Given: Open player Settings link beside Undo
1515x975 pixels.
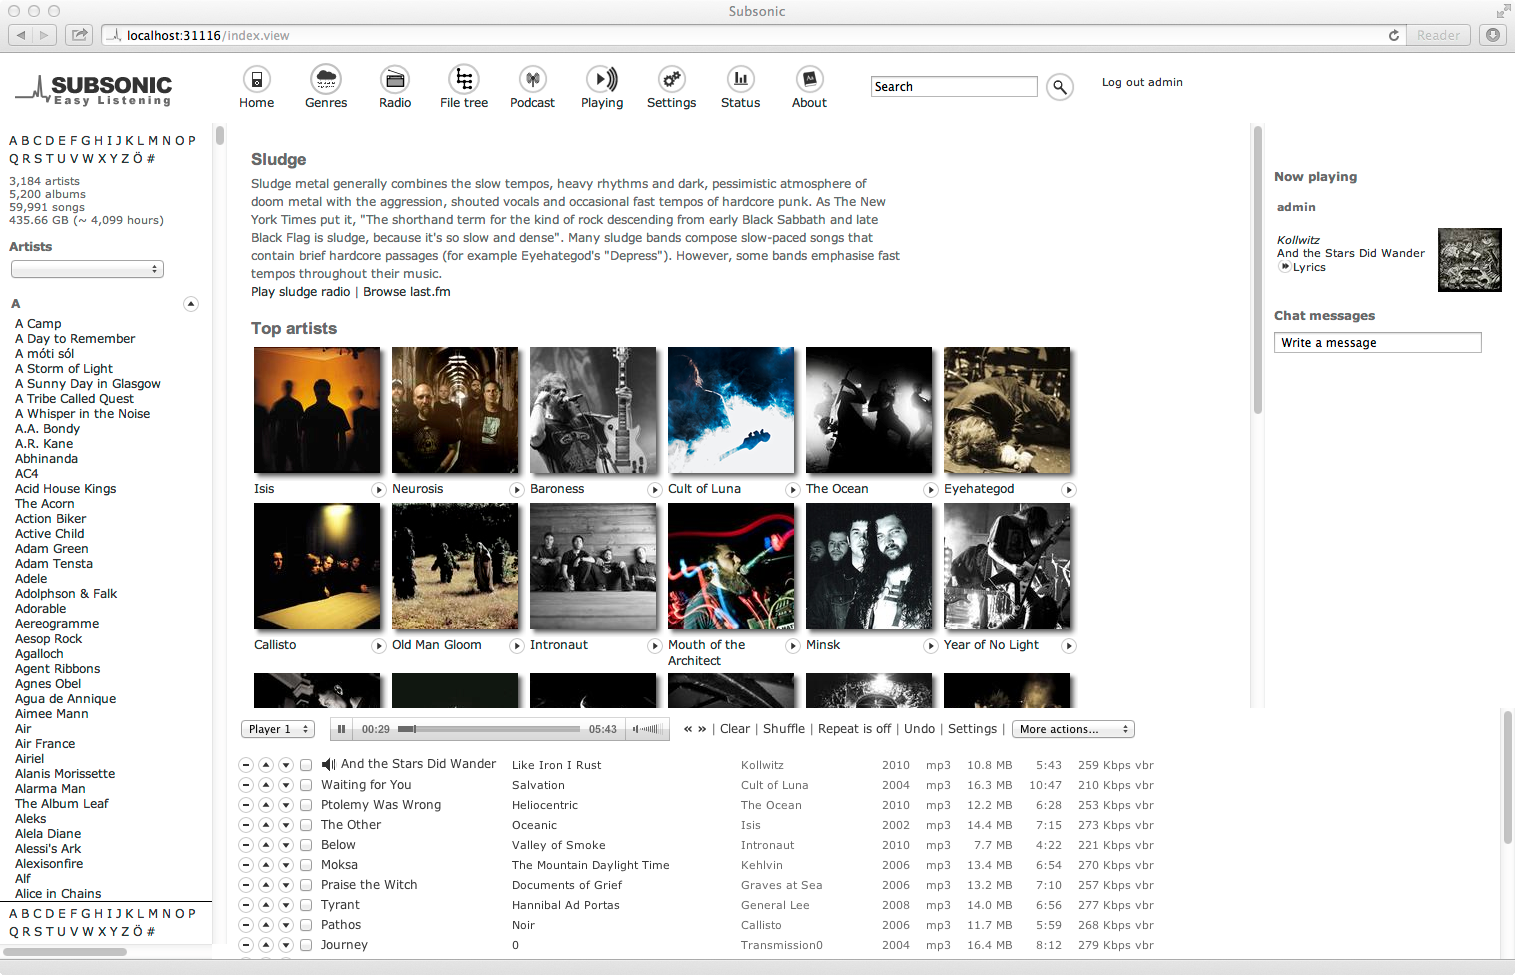Looking at the screenshot, I should tap(972, 729).
